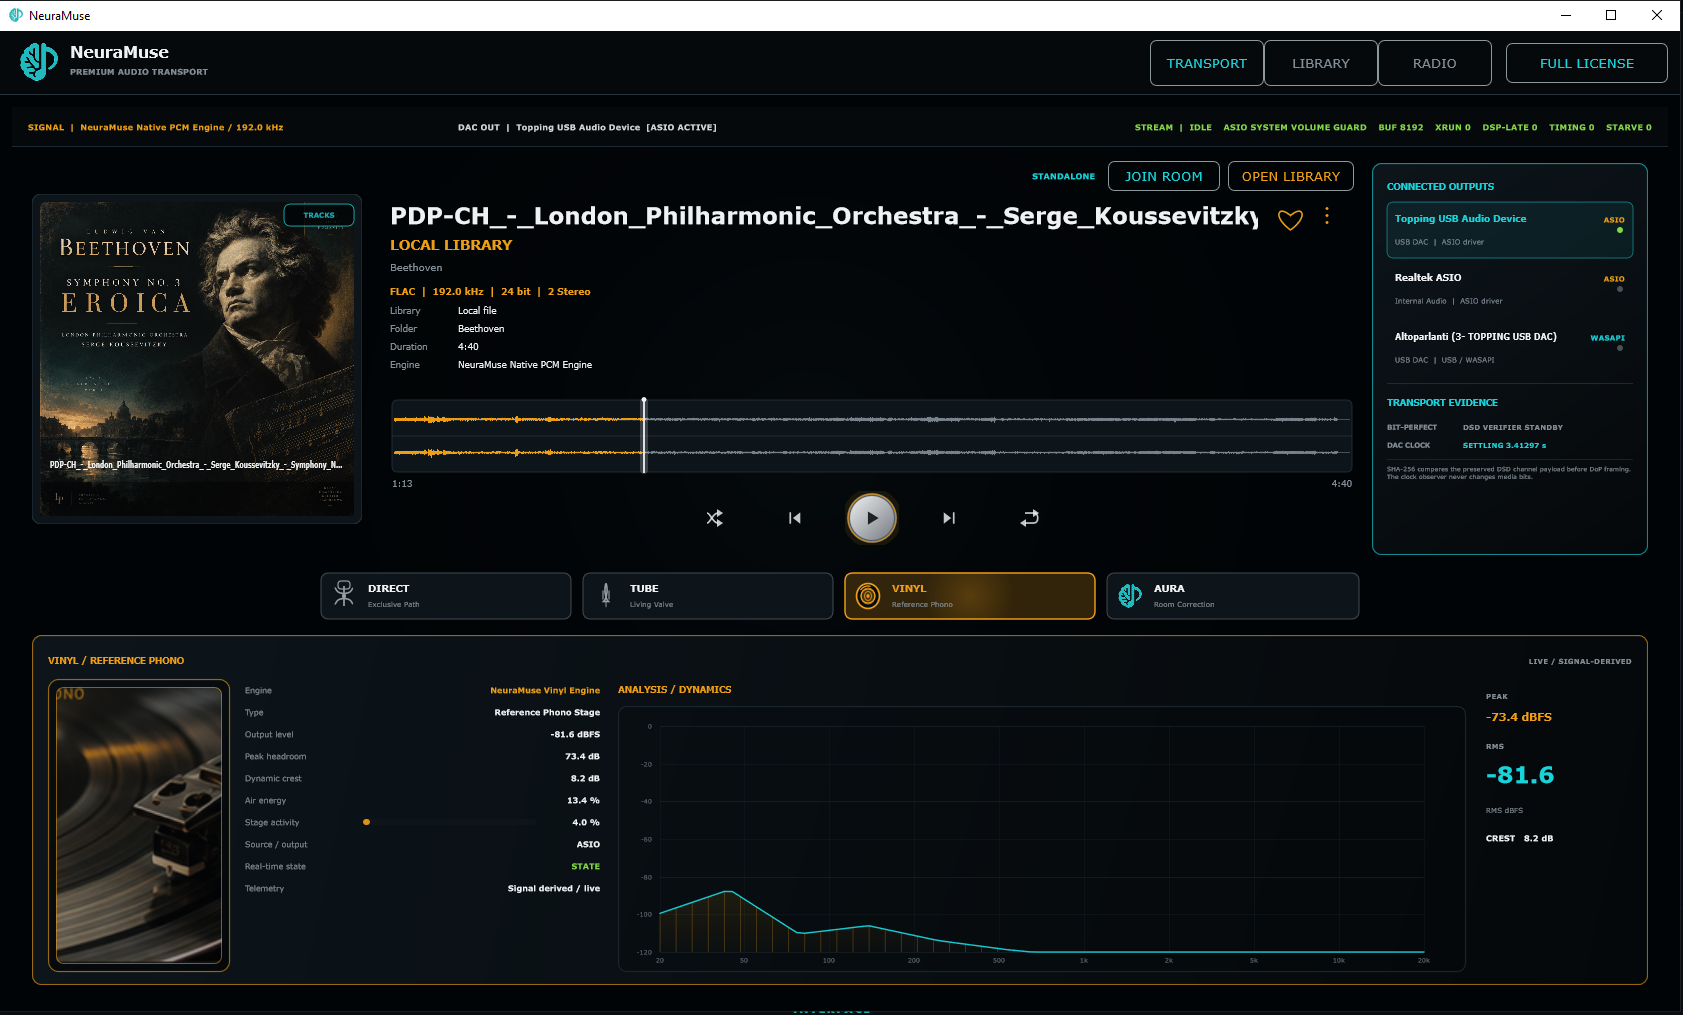Toggle shuffle playback

[714, 518]
